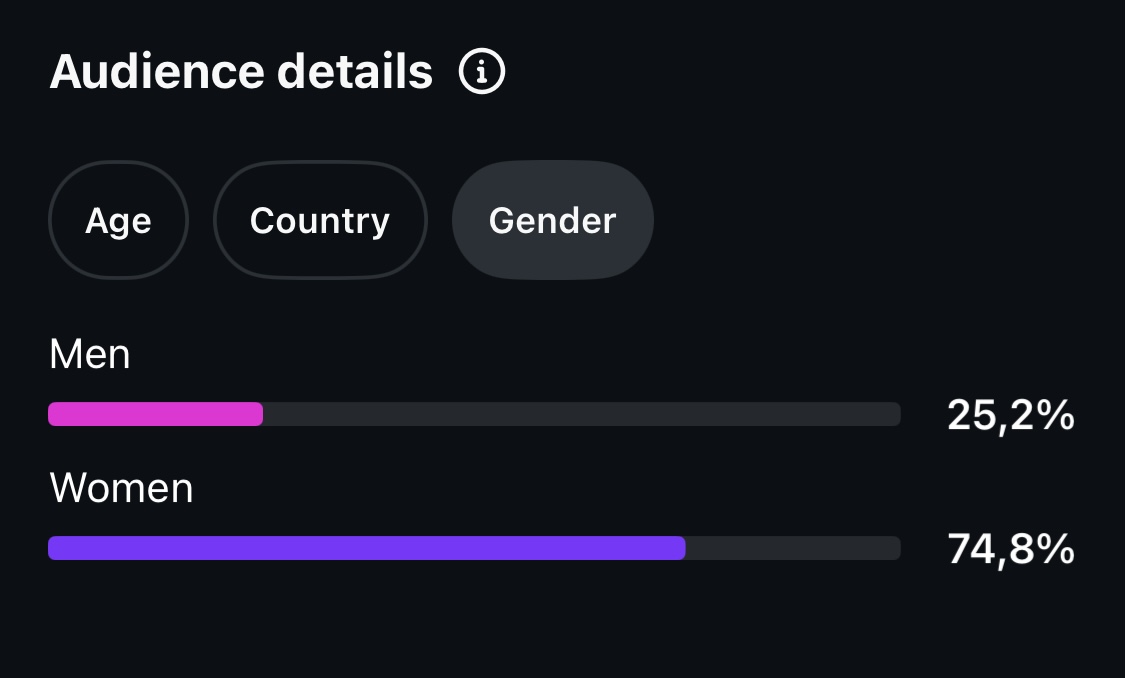The width and height of the screenshot is (1125, 678).
Task: Show audience breakdown by Age
Action: tap(118, 220)
